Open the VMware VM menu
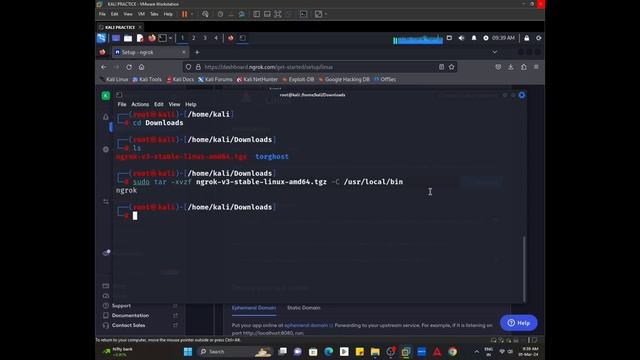Image resolution: width=640 pixels, height=360 pixels. pos(141,14)
